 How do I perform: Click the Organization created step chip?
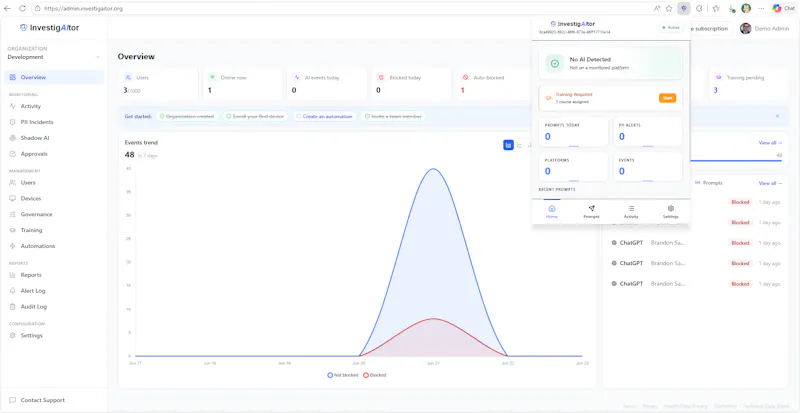pyautogui.click(x=187, y=116)
